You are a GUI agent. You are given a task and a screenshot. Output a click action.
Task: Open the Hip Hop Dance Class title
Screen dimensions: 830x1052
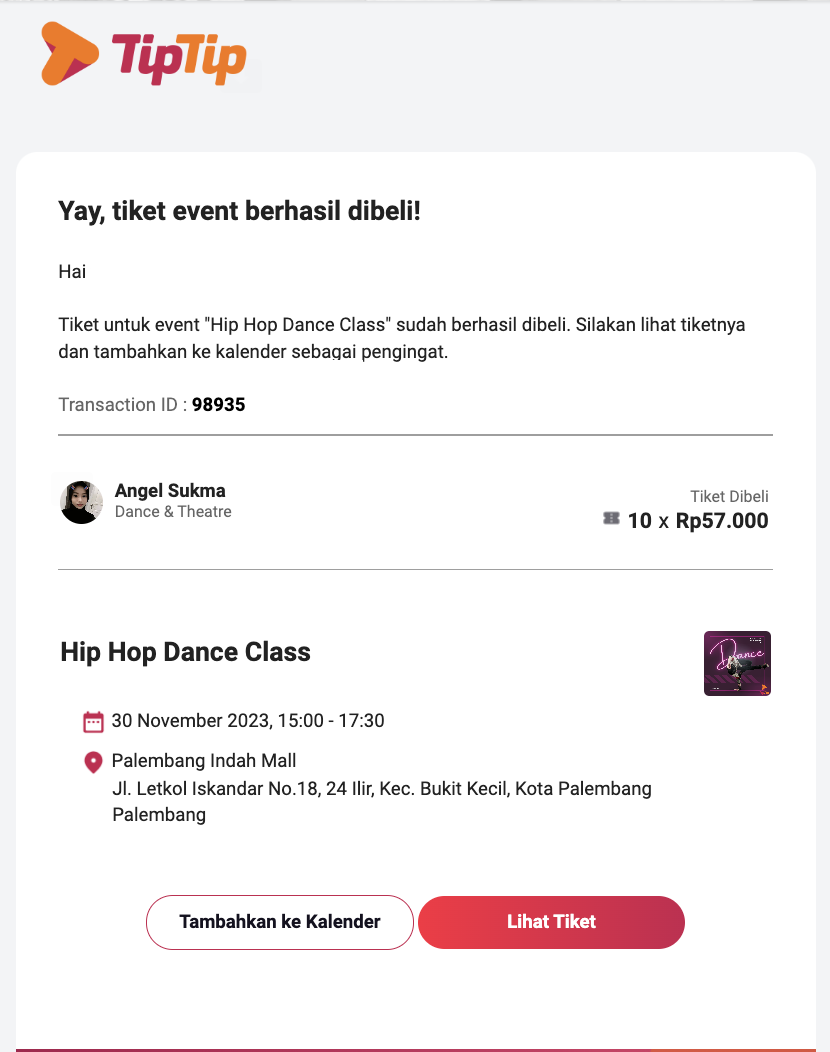click(183, 652)
